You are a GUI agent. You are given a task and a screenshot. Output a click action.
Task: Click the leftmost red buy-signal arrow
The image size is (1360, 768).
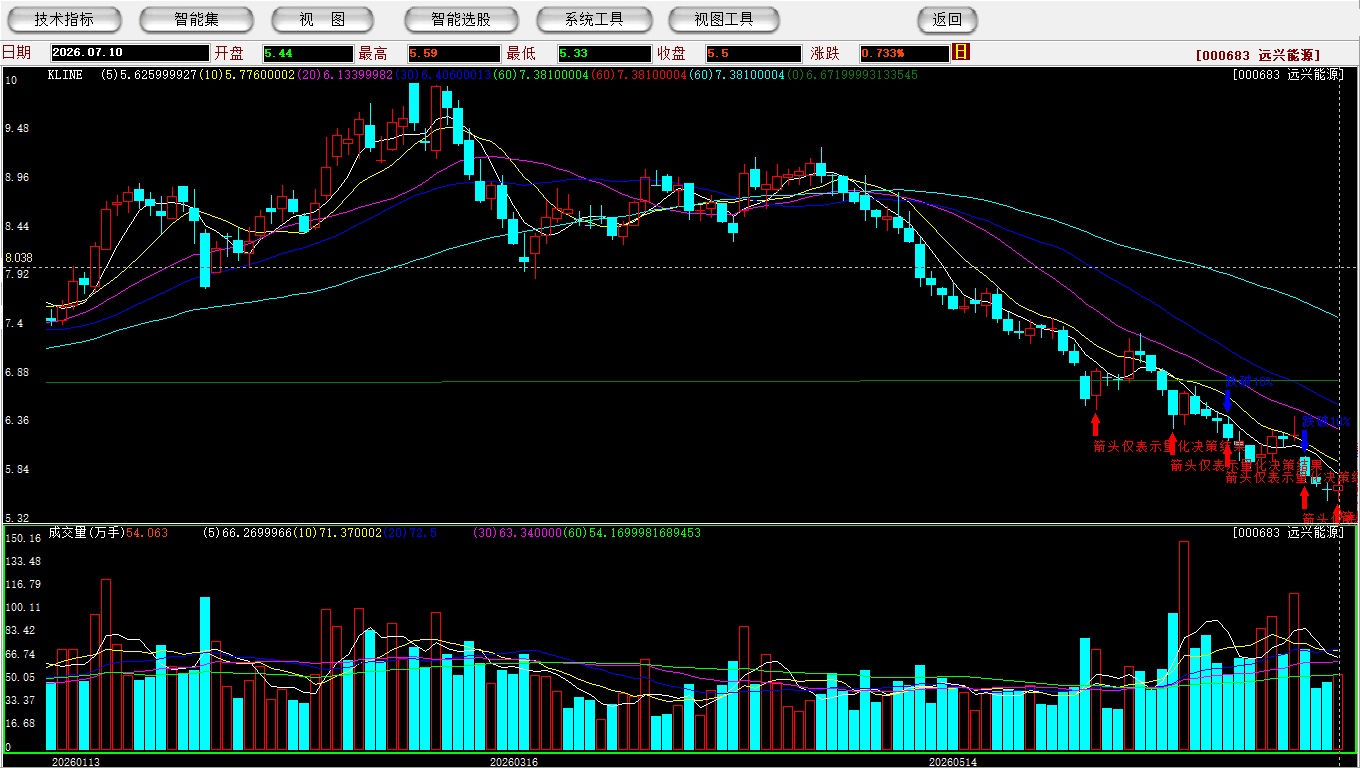(1095, 424)
